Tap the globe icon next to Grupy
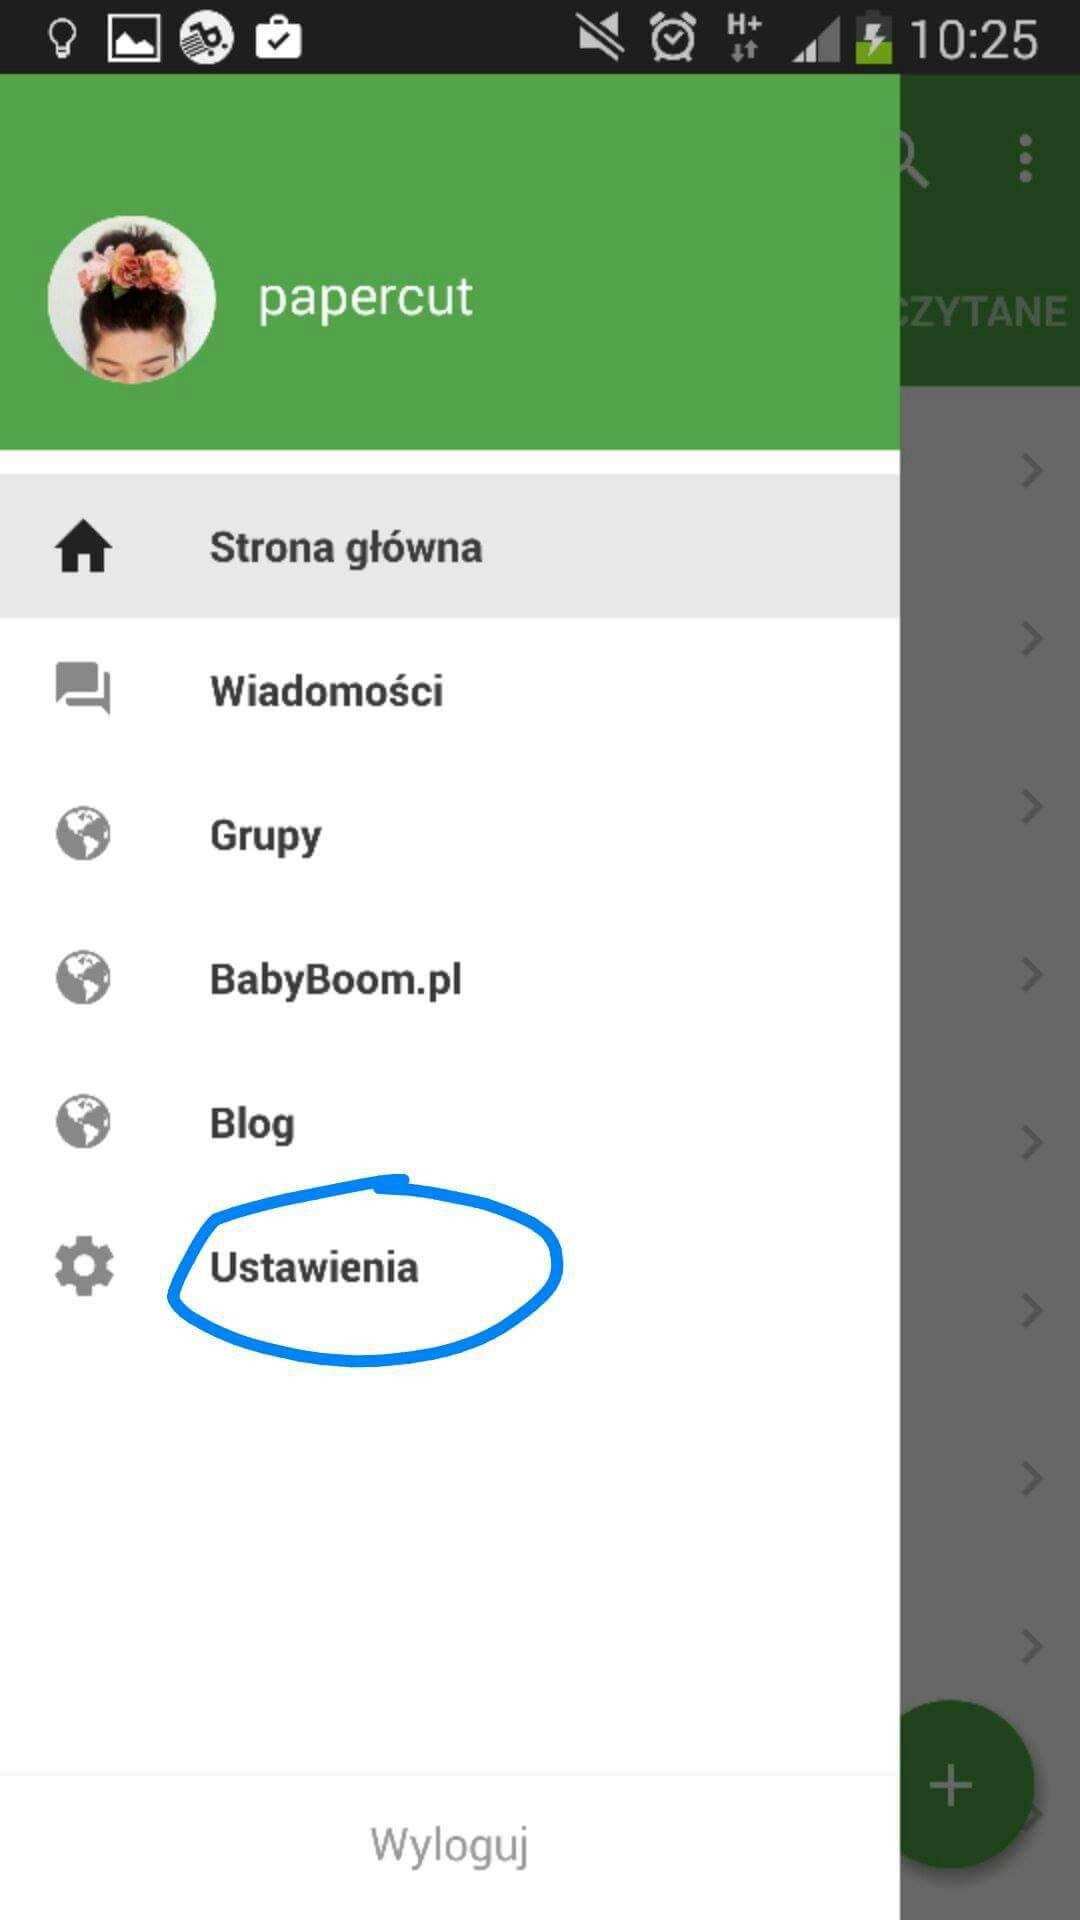The height and width of the screenshot is (1920, 1080). coord(83,834)
